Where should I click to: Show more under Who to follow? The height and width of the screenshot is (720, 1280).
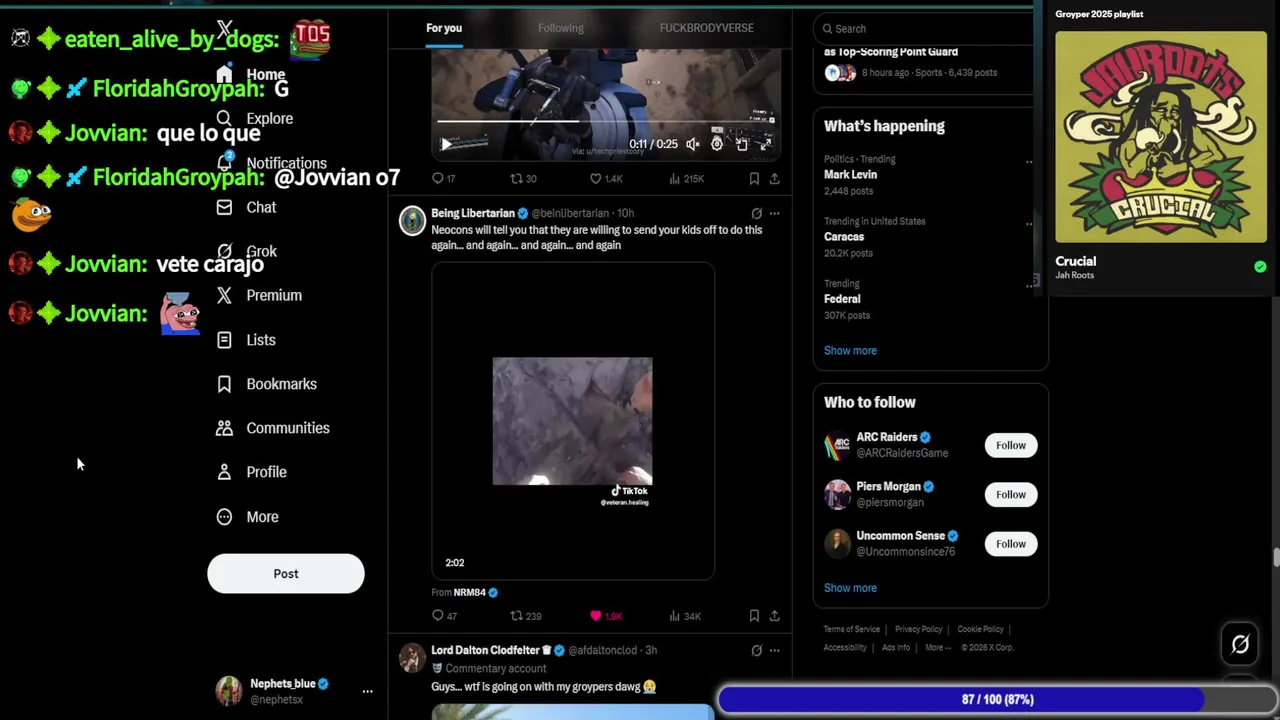coord(850,588)
